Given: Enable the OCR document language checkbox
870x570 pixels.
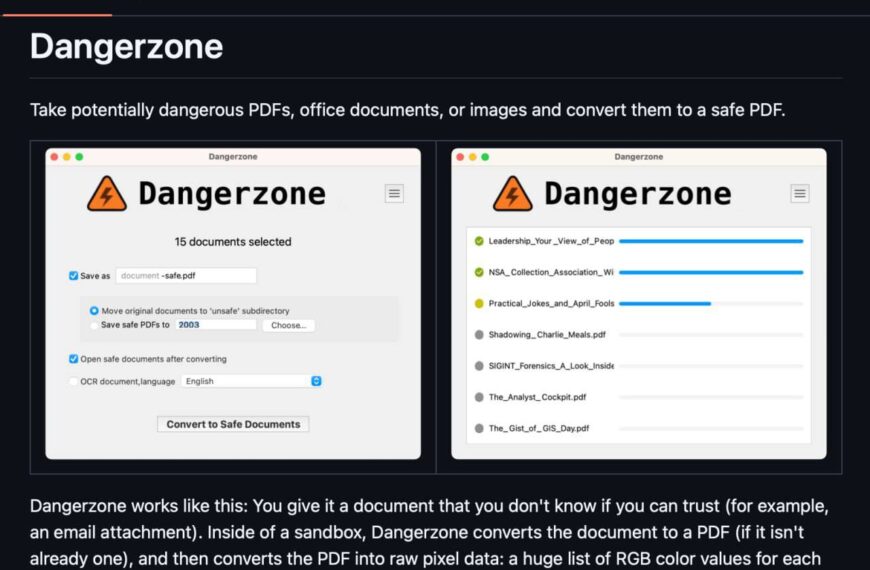Looking at the screenshot, I should [73, 381].
